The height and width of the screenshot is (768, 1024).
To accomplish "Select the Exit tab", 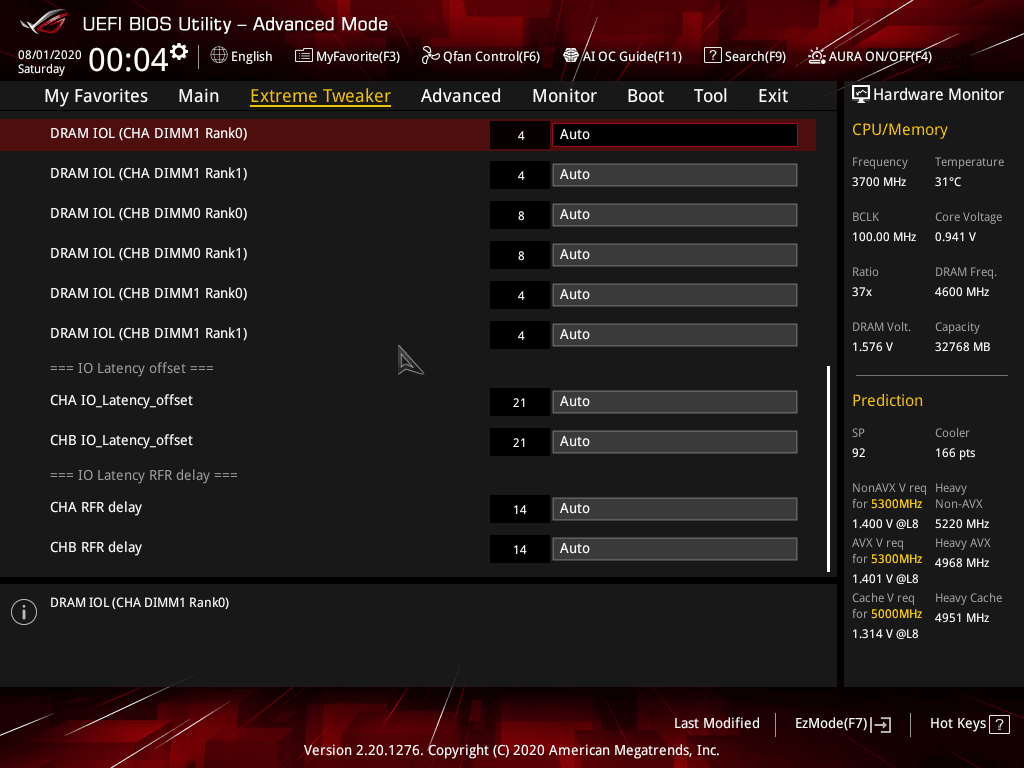I will tap(773, 95).
